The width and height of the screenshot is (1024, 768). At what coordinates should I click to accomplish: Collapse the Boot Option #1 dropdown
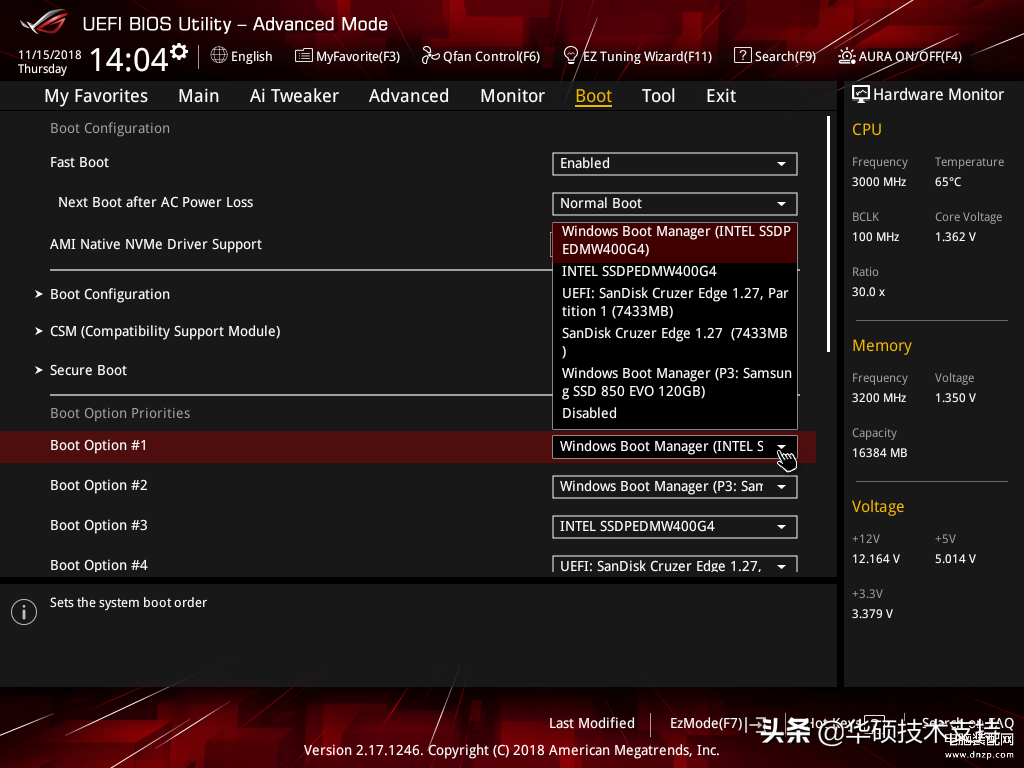pyautogui.click(x=675, y=447)
